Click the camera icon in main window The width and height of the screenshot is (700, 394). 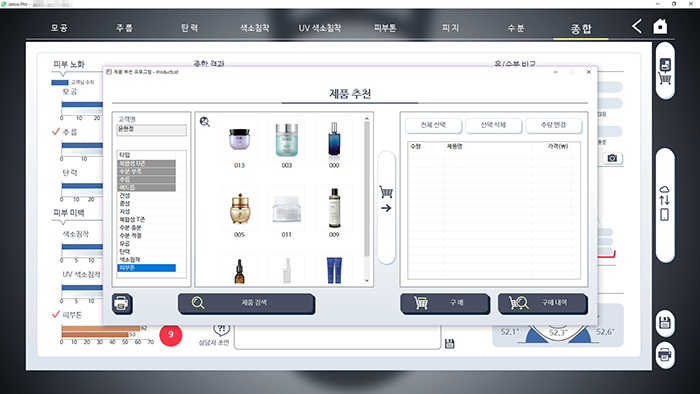point(612,158)
